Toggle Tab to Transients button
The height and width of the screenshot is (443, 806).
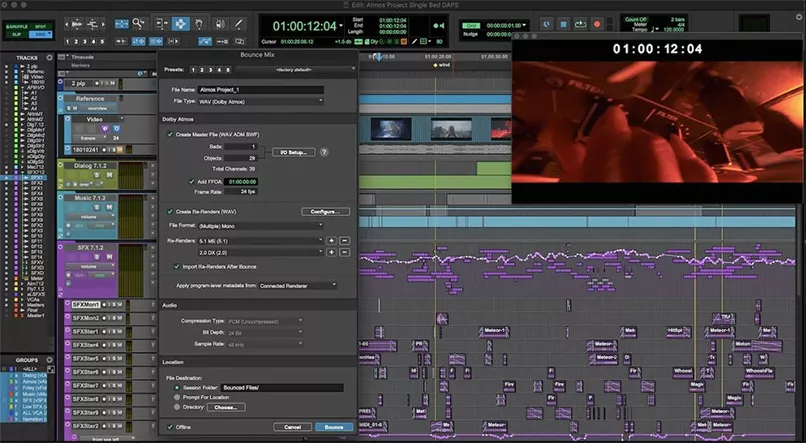pyautogui.click(x=121, y=41)
